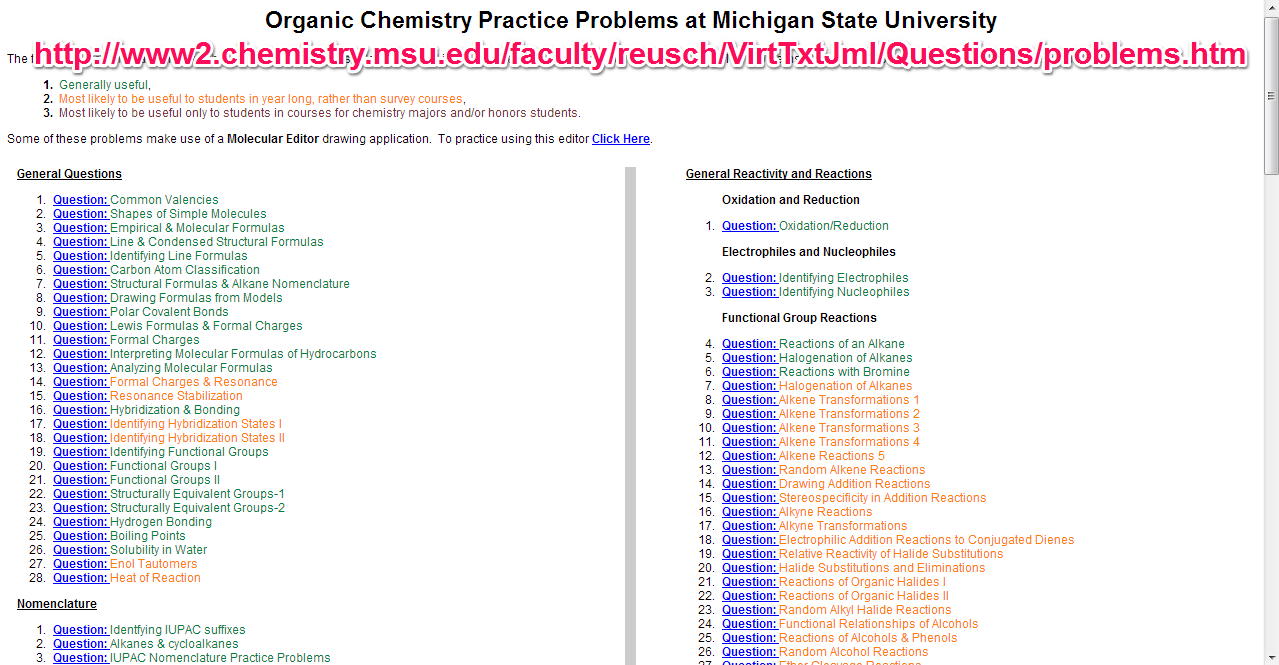
Task: Go to Question link for Hybridization & Bonding
Action: click(80, 410)
